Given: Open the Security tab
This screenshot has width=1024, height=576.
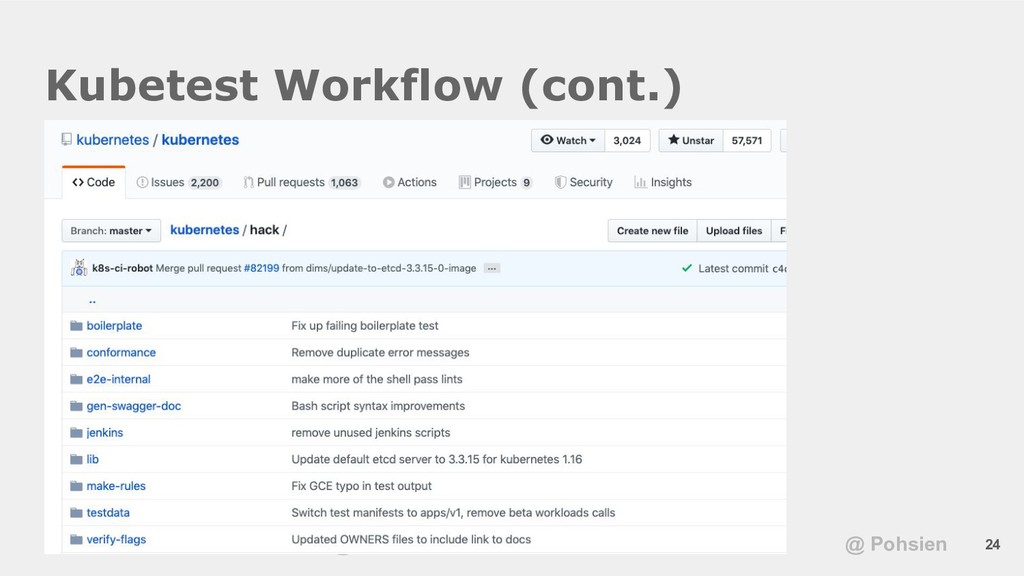Looking at the screenshot, I should coord(584,182).
